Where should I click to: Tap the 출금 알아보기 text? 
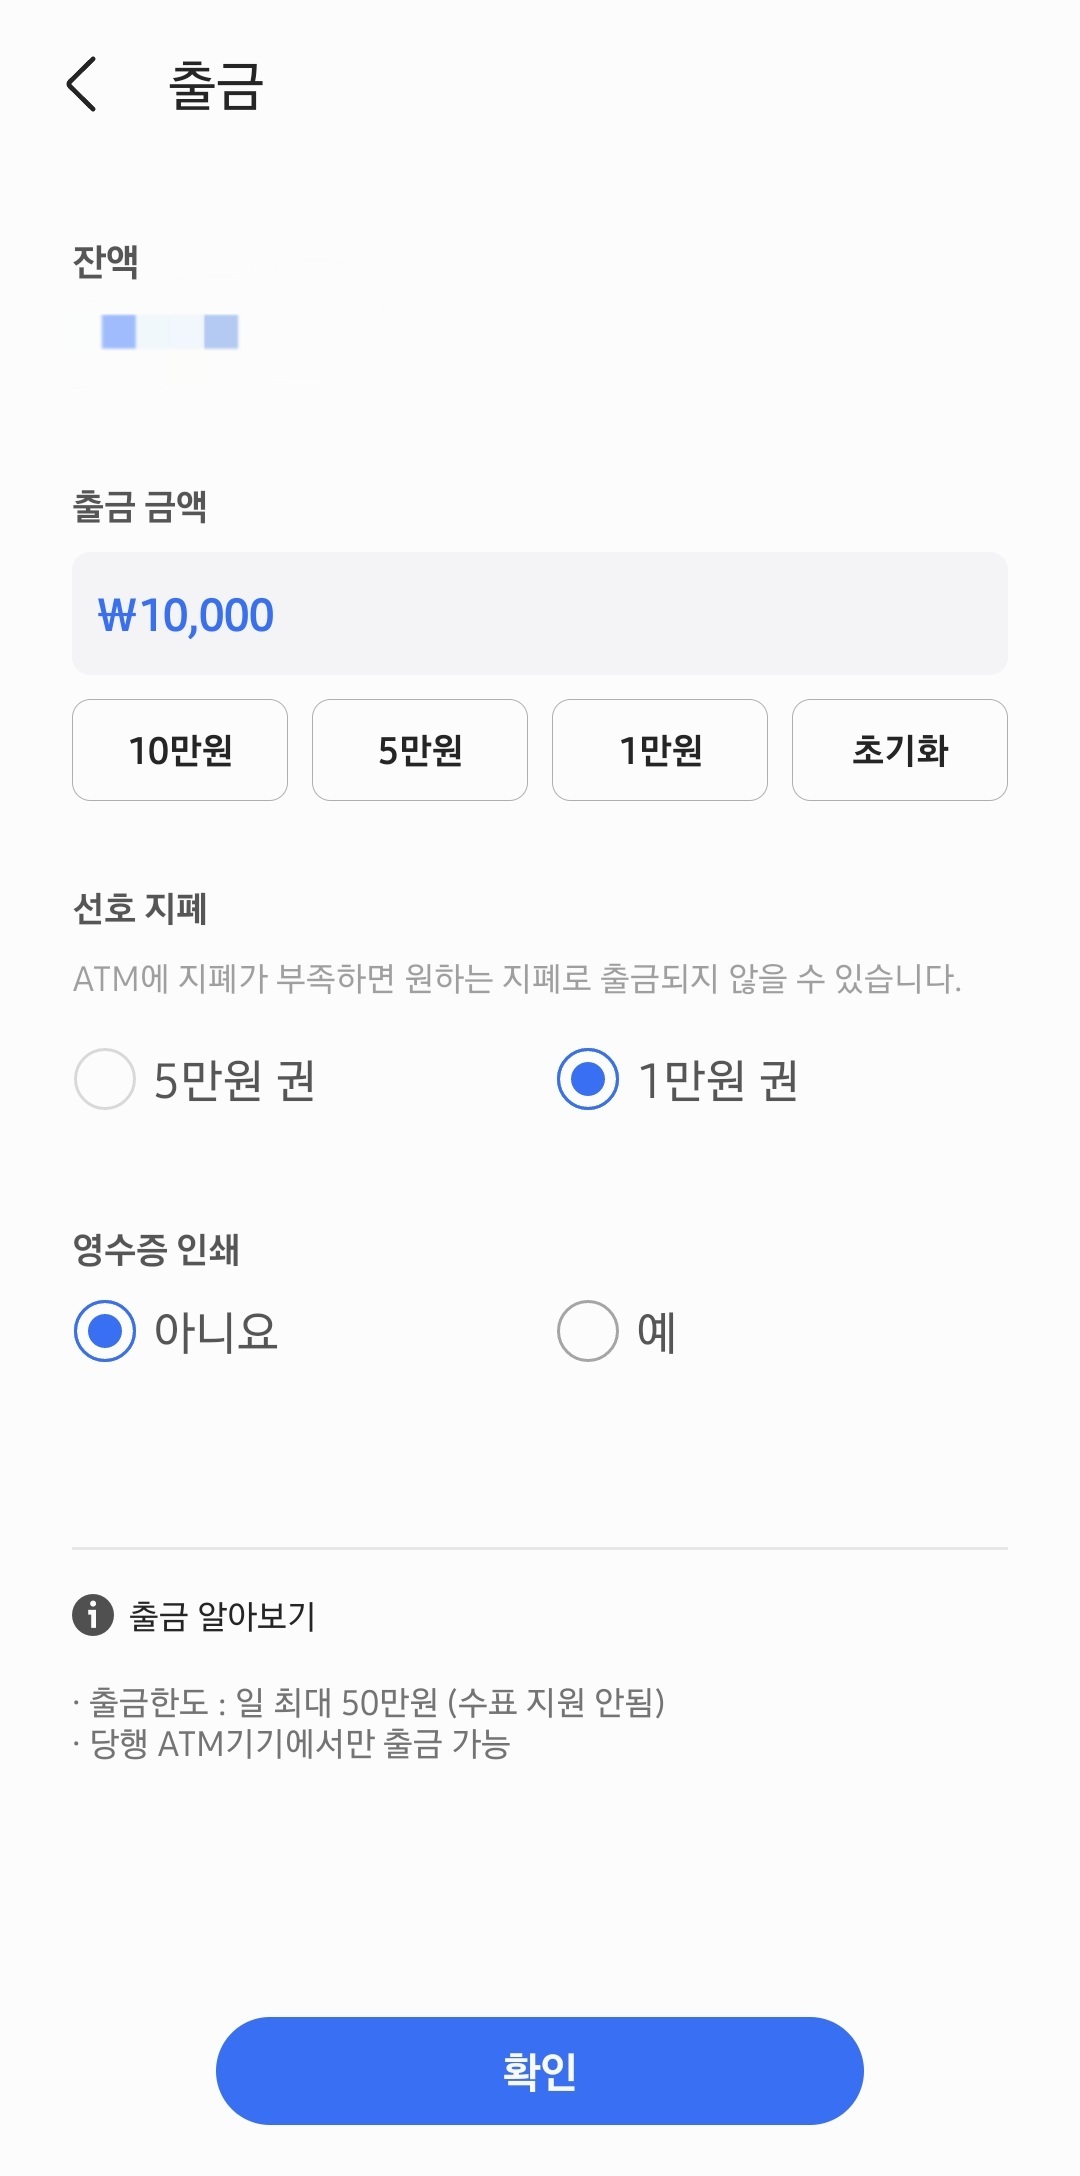pos(222,1615)
